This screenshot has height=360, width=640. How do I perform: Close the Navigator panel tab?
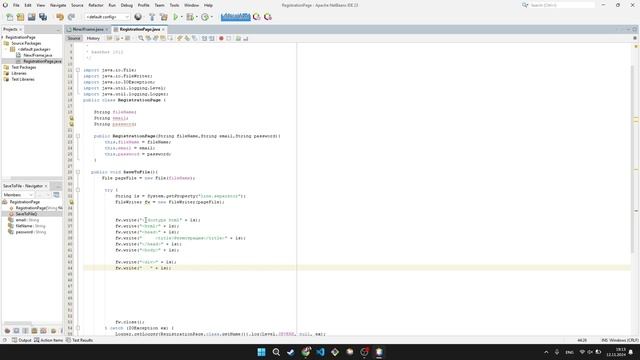tap(46, 186)
